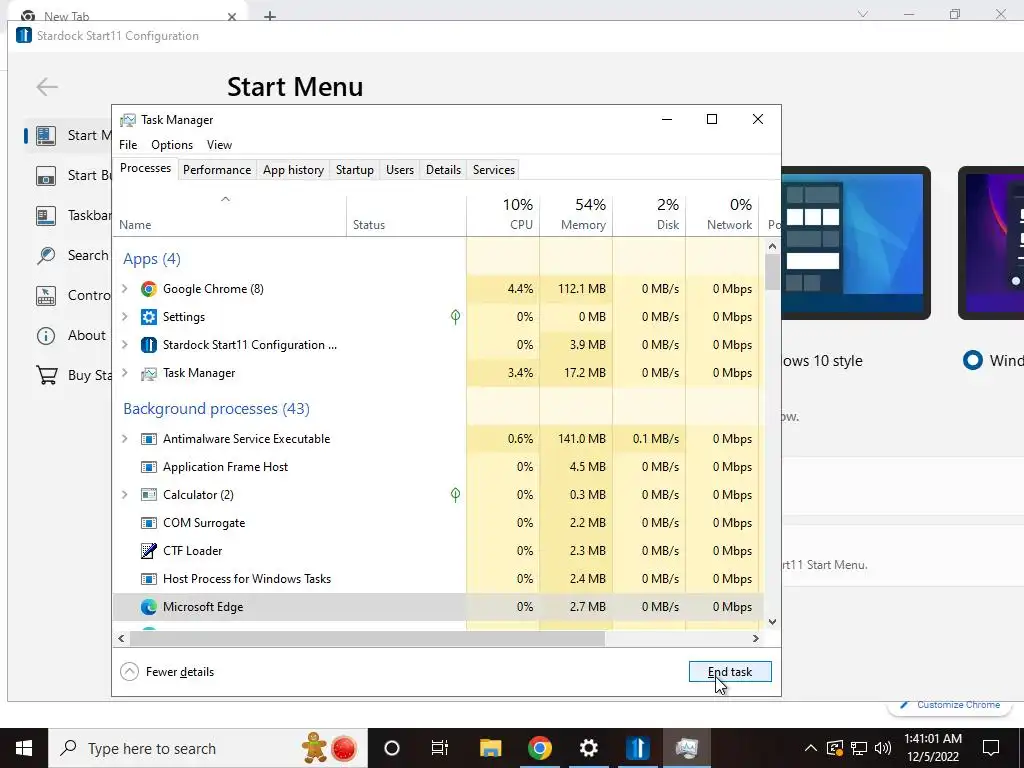Open Chrome from the taskbar

(539, 748)
